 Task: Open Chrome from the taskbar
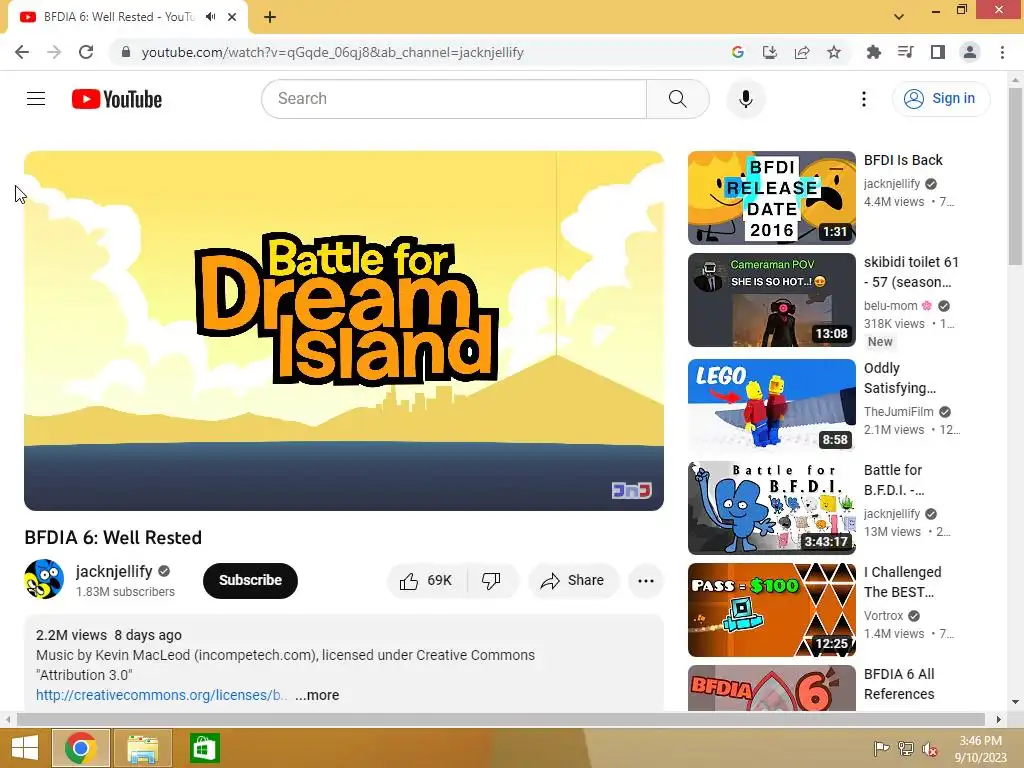pos(81,748)
